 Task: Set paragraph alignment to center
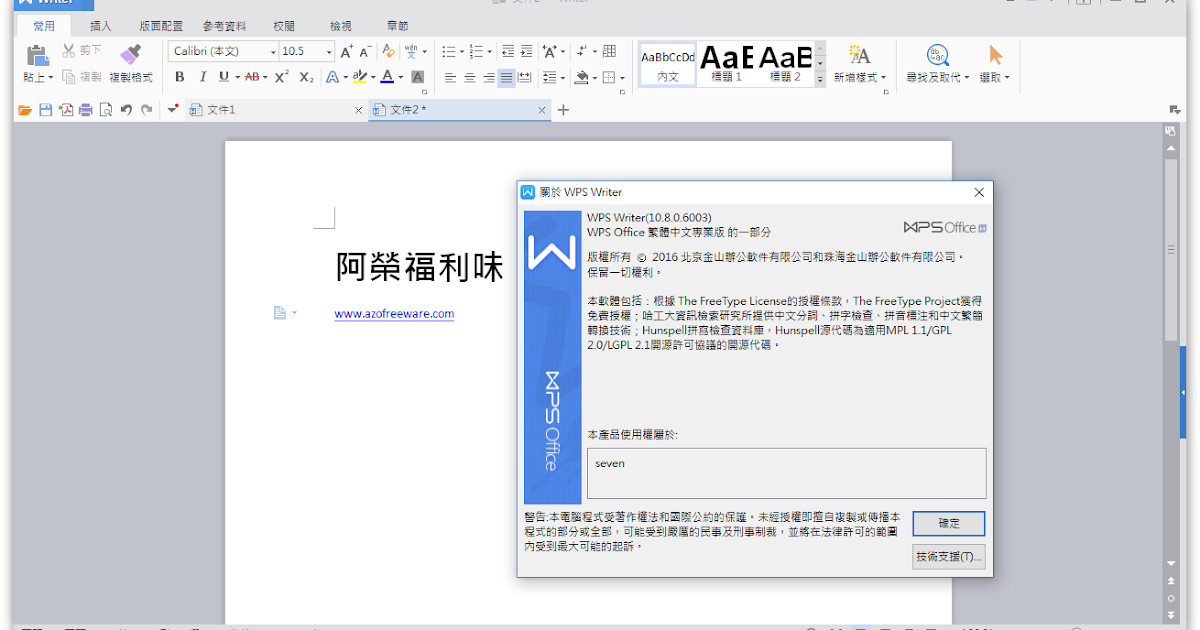(x=469, y=77)
